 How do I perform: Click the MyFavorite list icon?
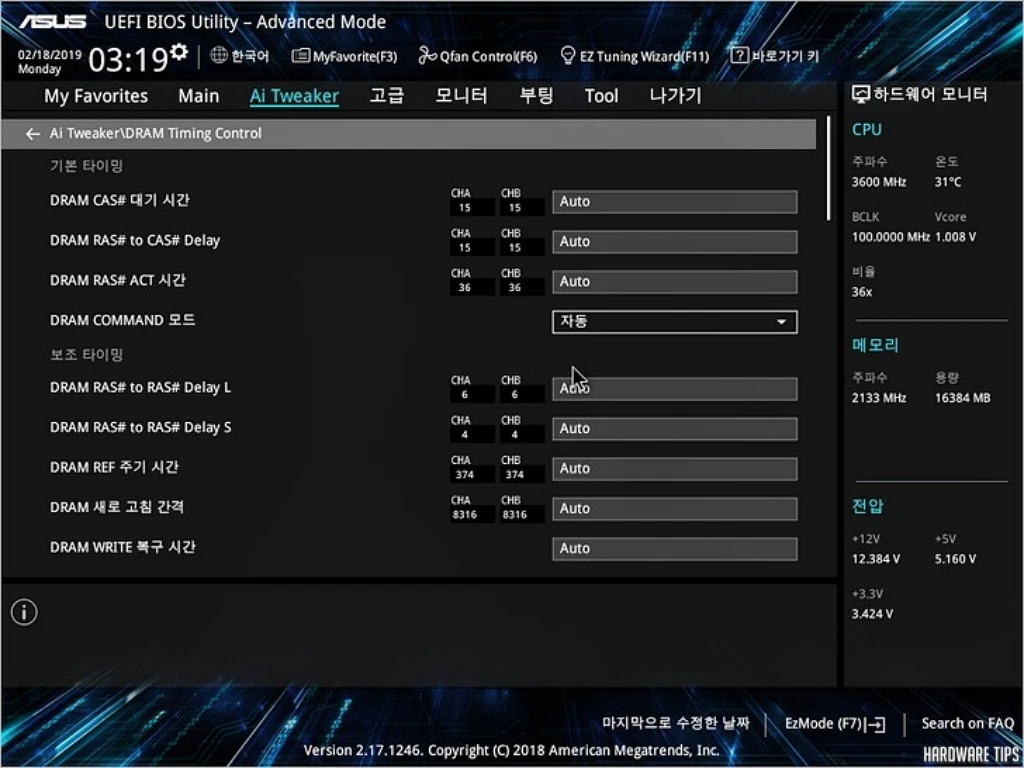[x=300, y=56]
